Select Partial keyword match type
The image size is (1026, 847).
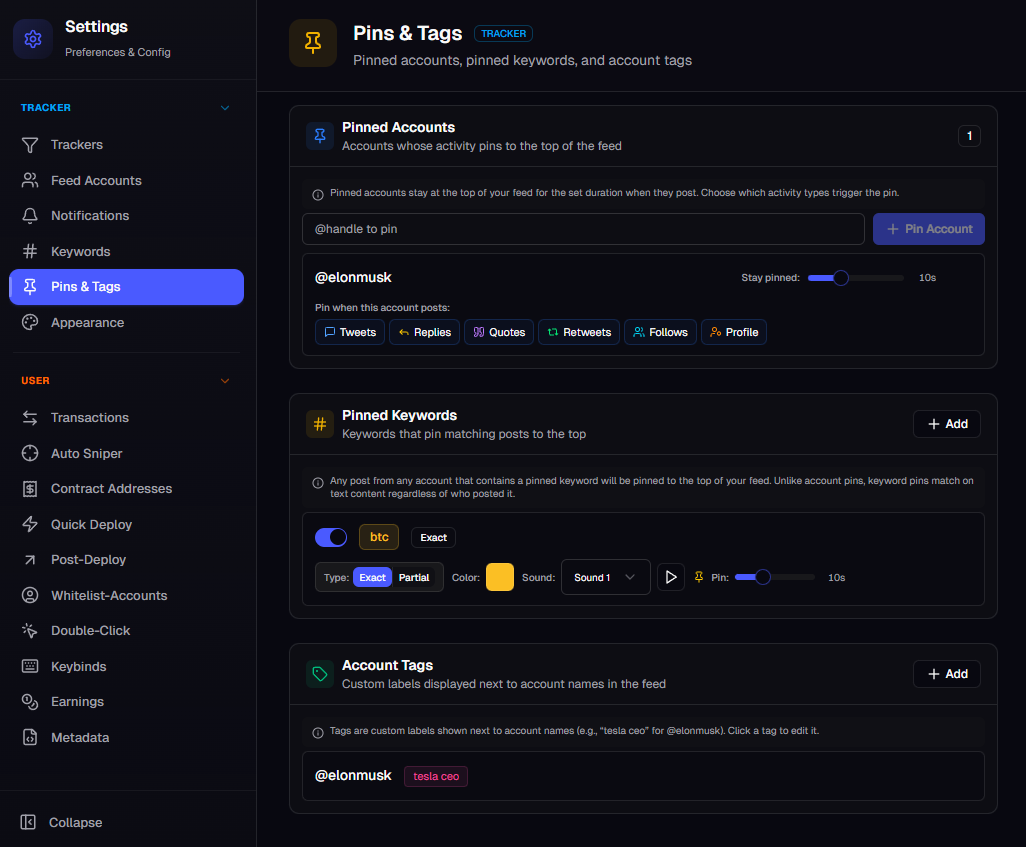click(414, 577)
